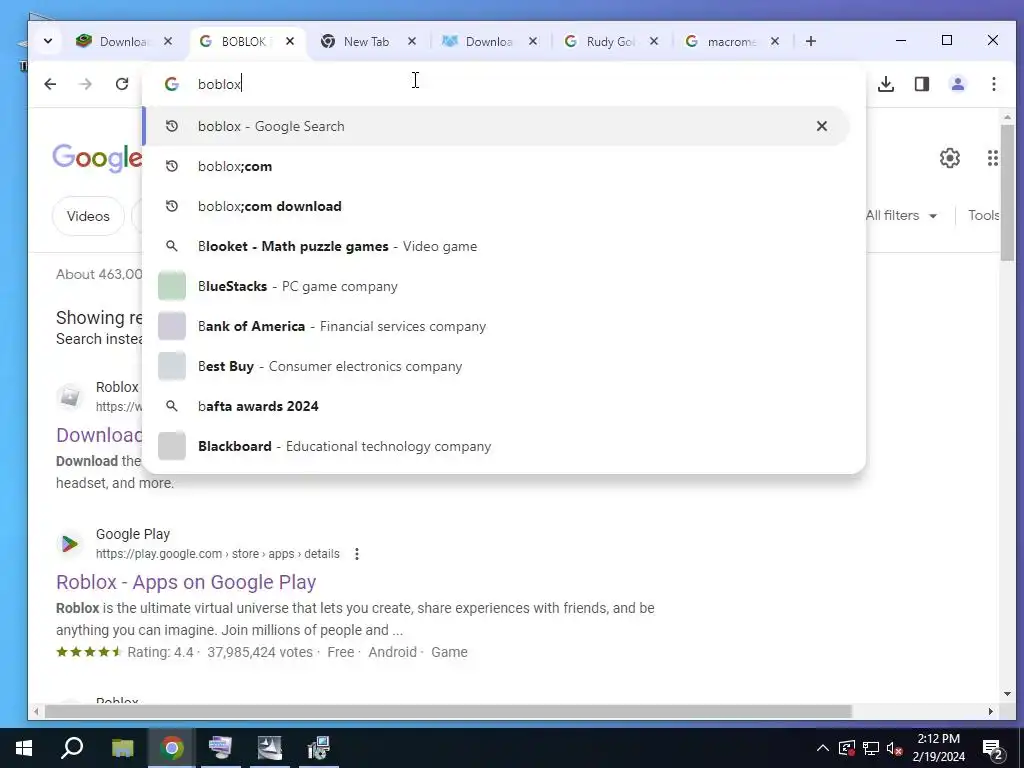Screen dimensions: 1024x768
Task: Select the Videos filter chip
Action: tap(88, 216)
